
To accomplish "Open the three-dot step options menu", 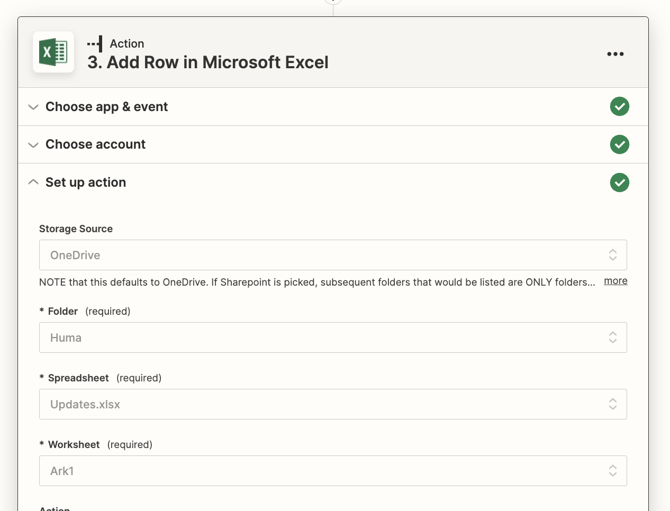I will pyautogui.click(x=615, y=54).
